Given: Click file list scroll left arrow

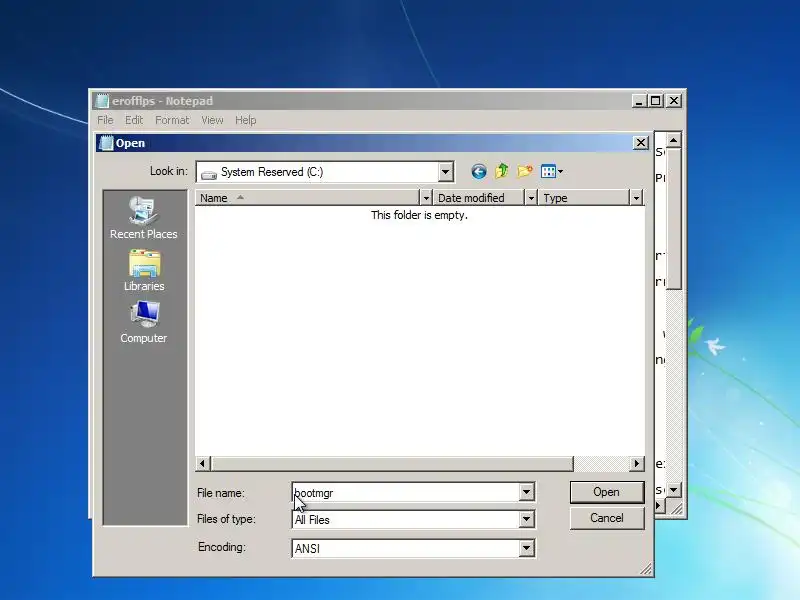Looking at the screenshot, I should click(203, 463).
